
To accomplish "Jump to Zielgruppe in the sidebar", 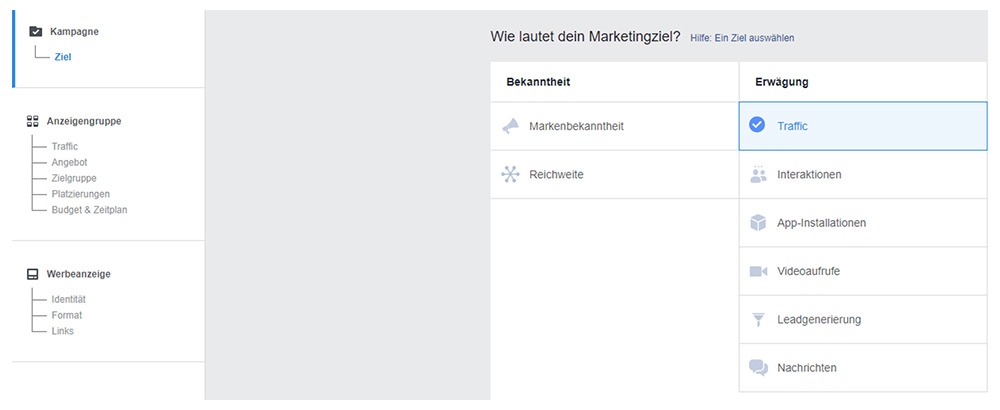I will (74, 178).
